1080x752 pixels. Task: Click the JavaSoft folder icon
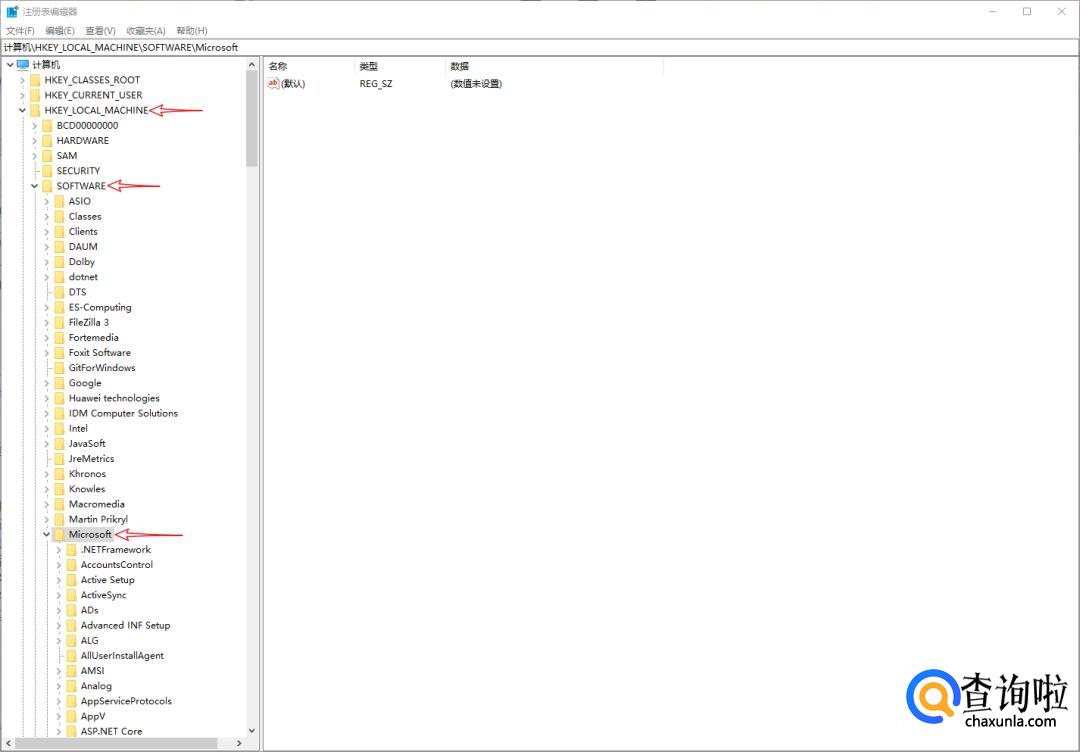(59, 443)
